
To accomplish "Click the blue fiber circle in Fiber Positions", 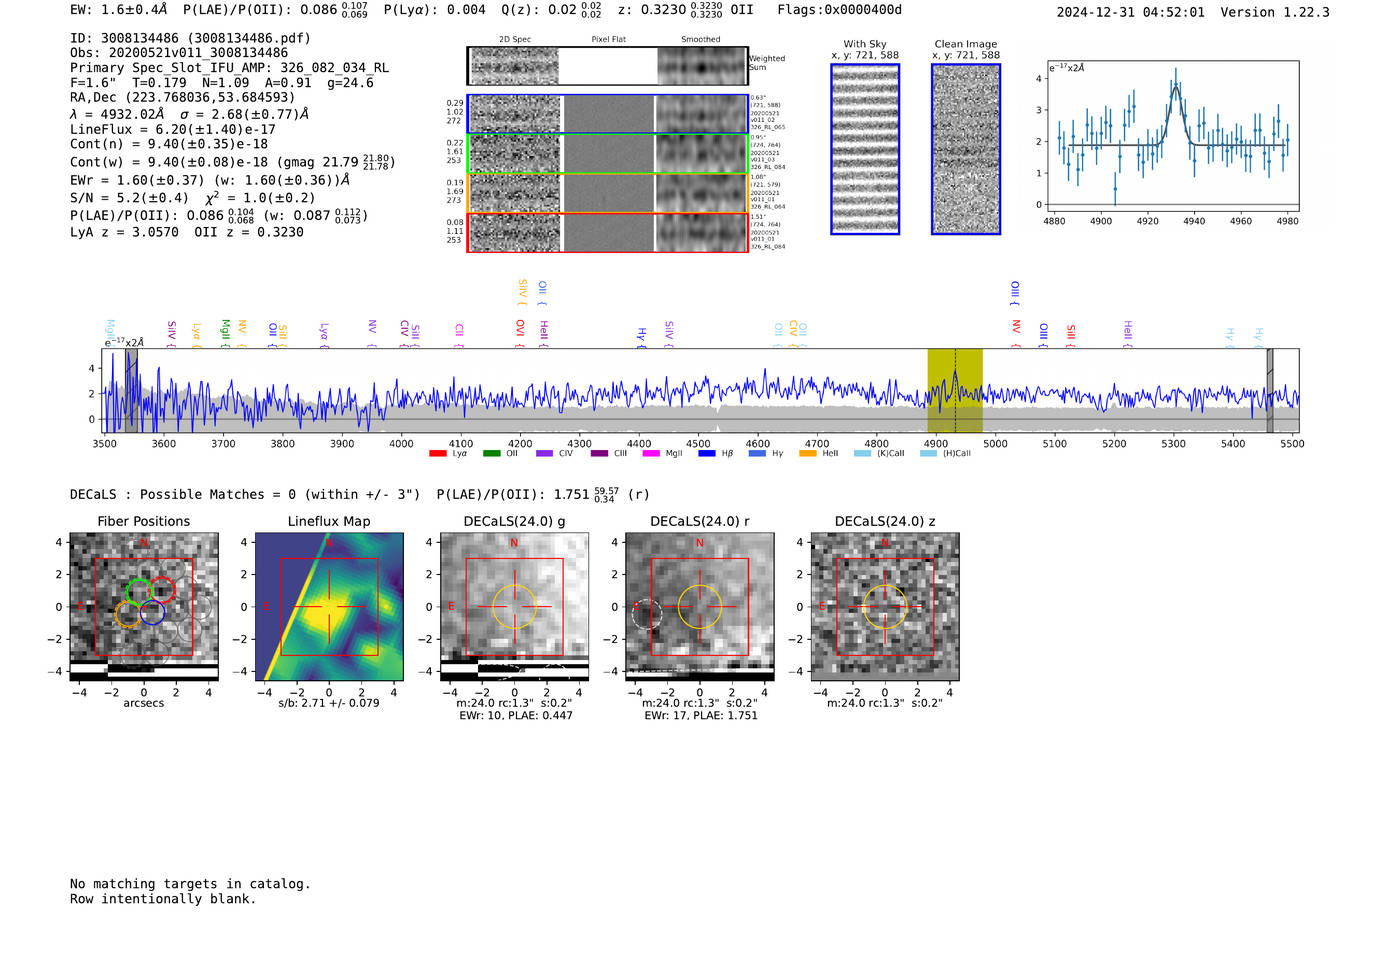I will click(152, 614).
